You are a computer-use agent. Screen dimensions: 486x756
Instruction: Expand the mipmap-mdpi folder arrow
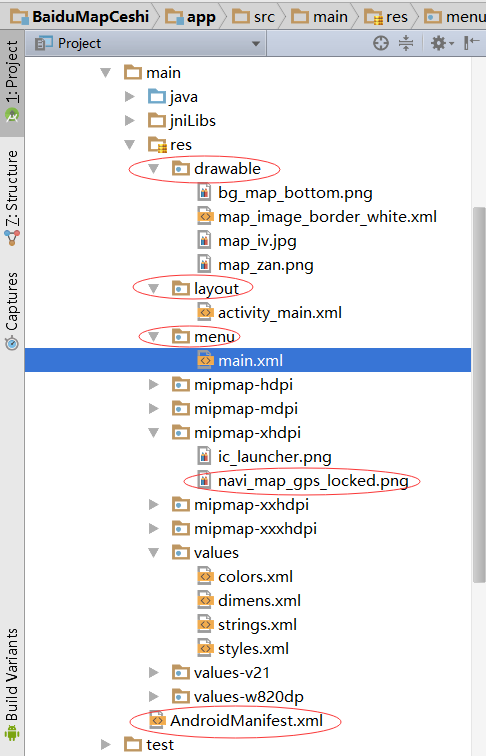pos(153,409)
